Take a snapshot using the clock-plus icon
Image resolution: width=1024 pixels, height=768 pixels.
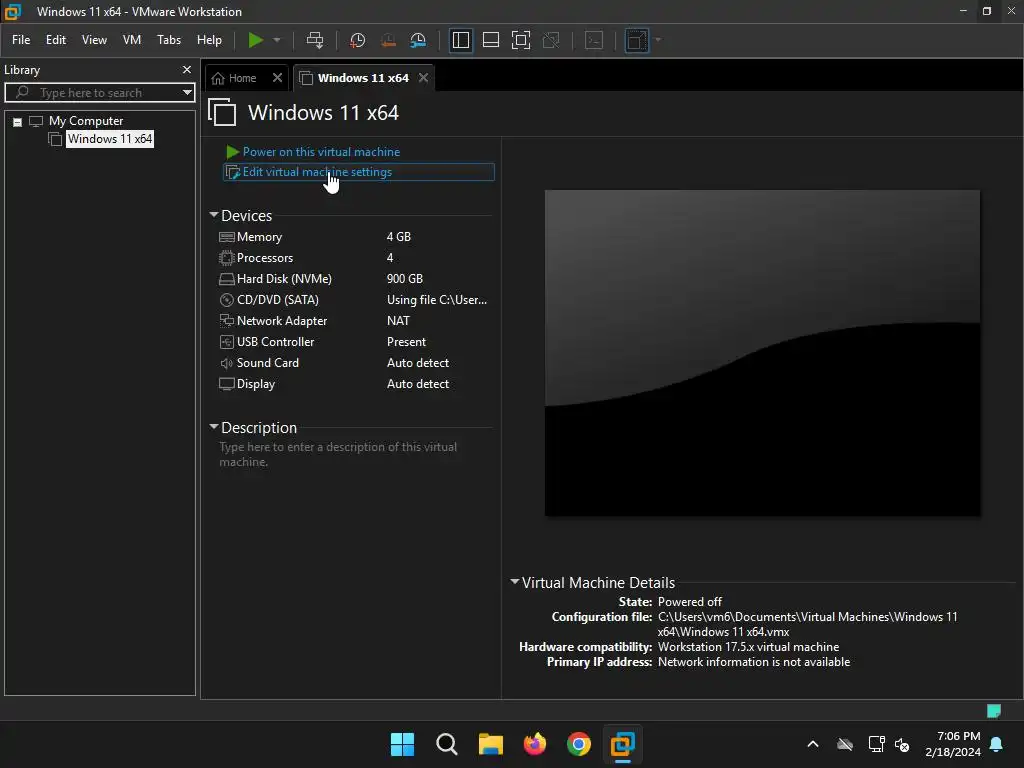tap(357, 40)
